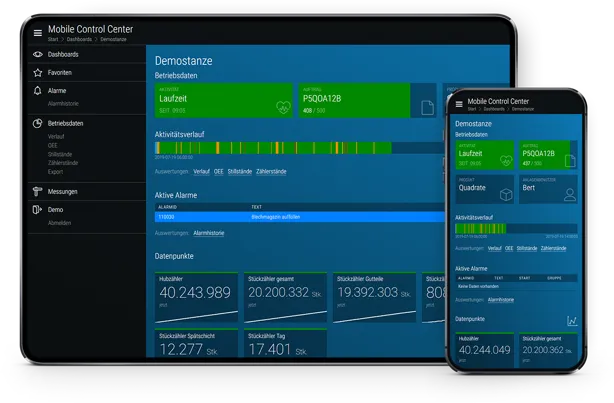Click the phone Bert Anlagenbenutzer card
The width and height of the screenshot is (614, 403).
click(548, 189)
